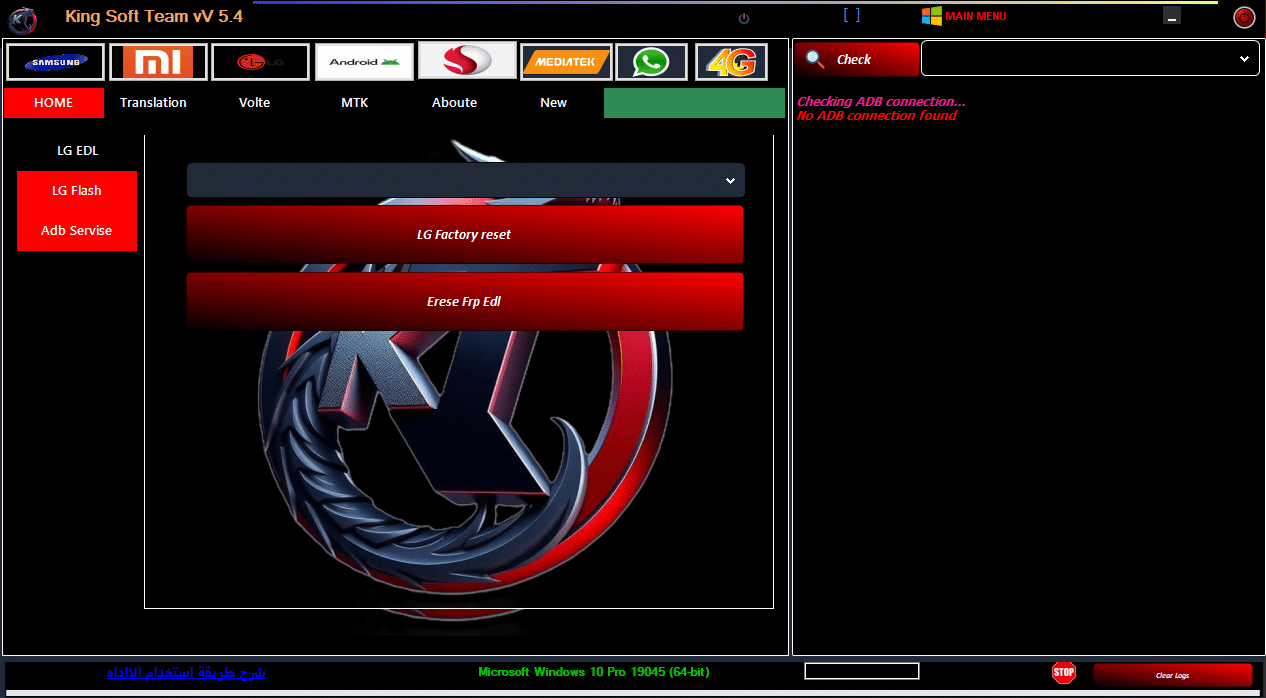This screenshot has width=1266, height=698.
Task: Select the 4G tools icon
Action: tap(729, 61)
